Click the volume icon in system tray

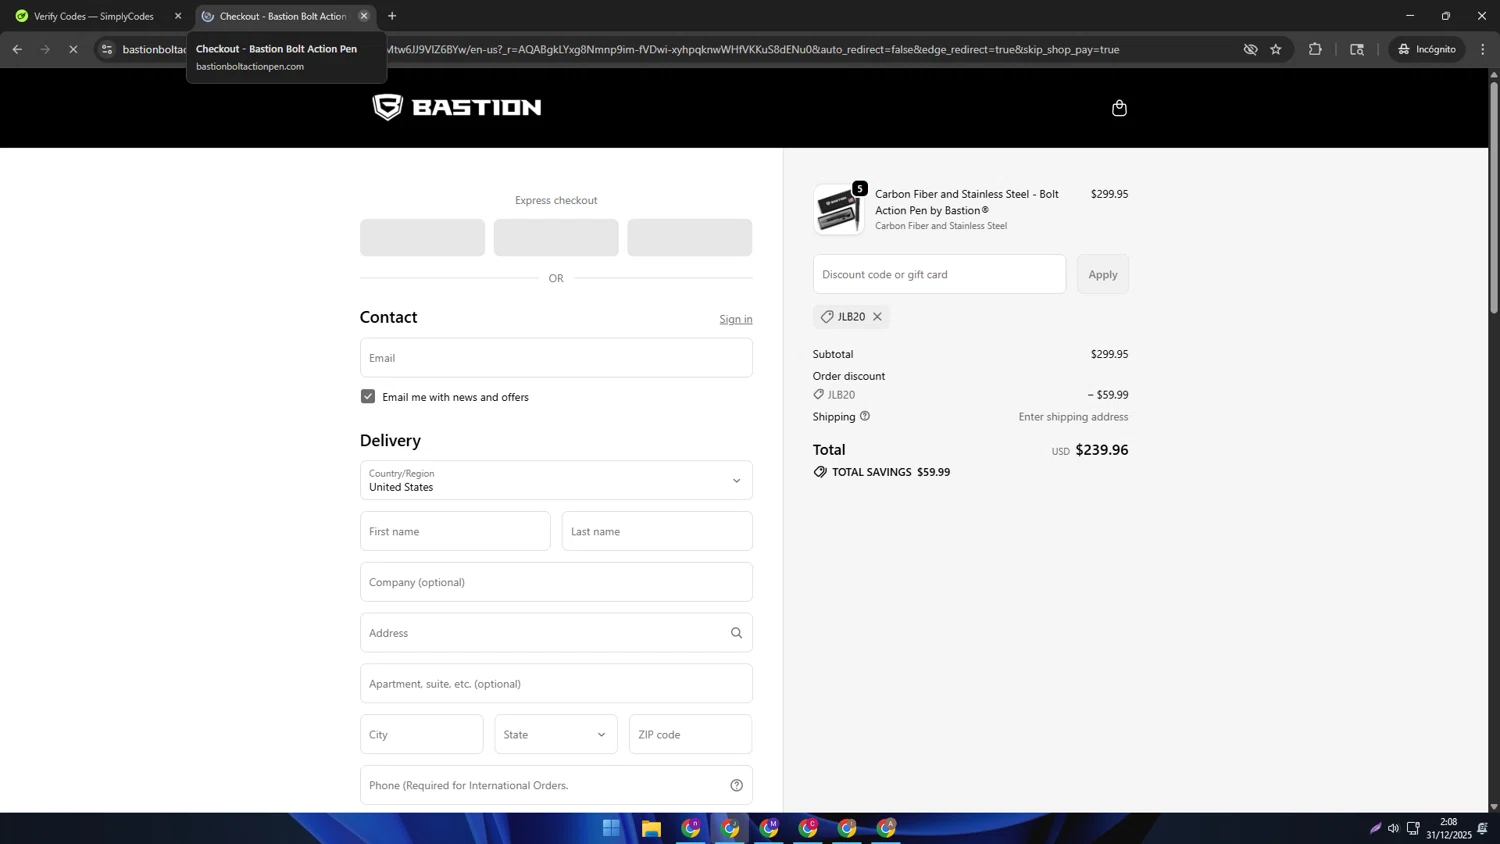click(1393, 828)
